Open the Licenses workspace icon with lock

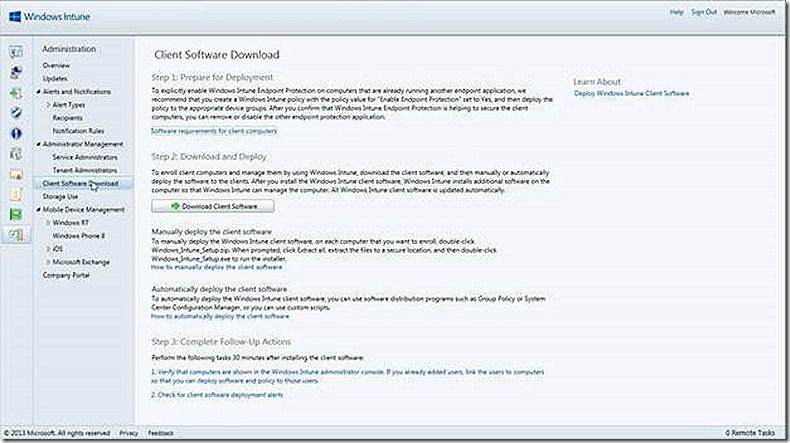tap(16, 174)
